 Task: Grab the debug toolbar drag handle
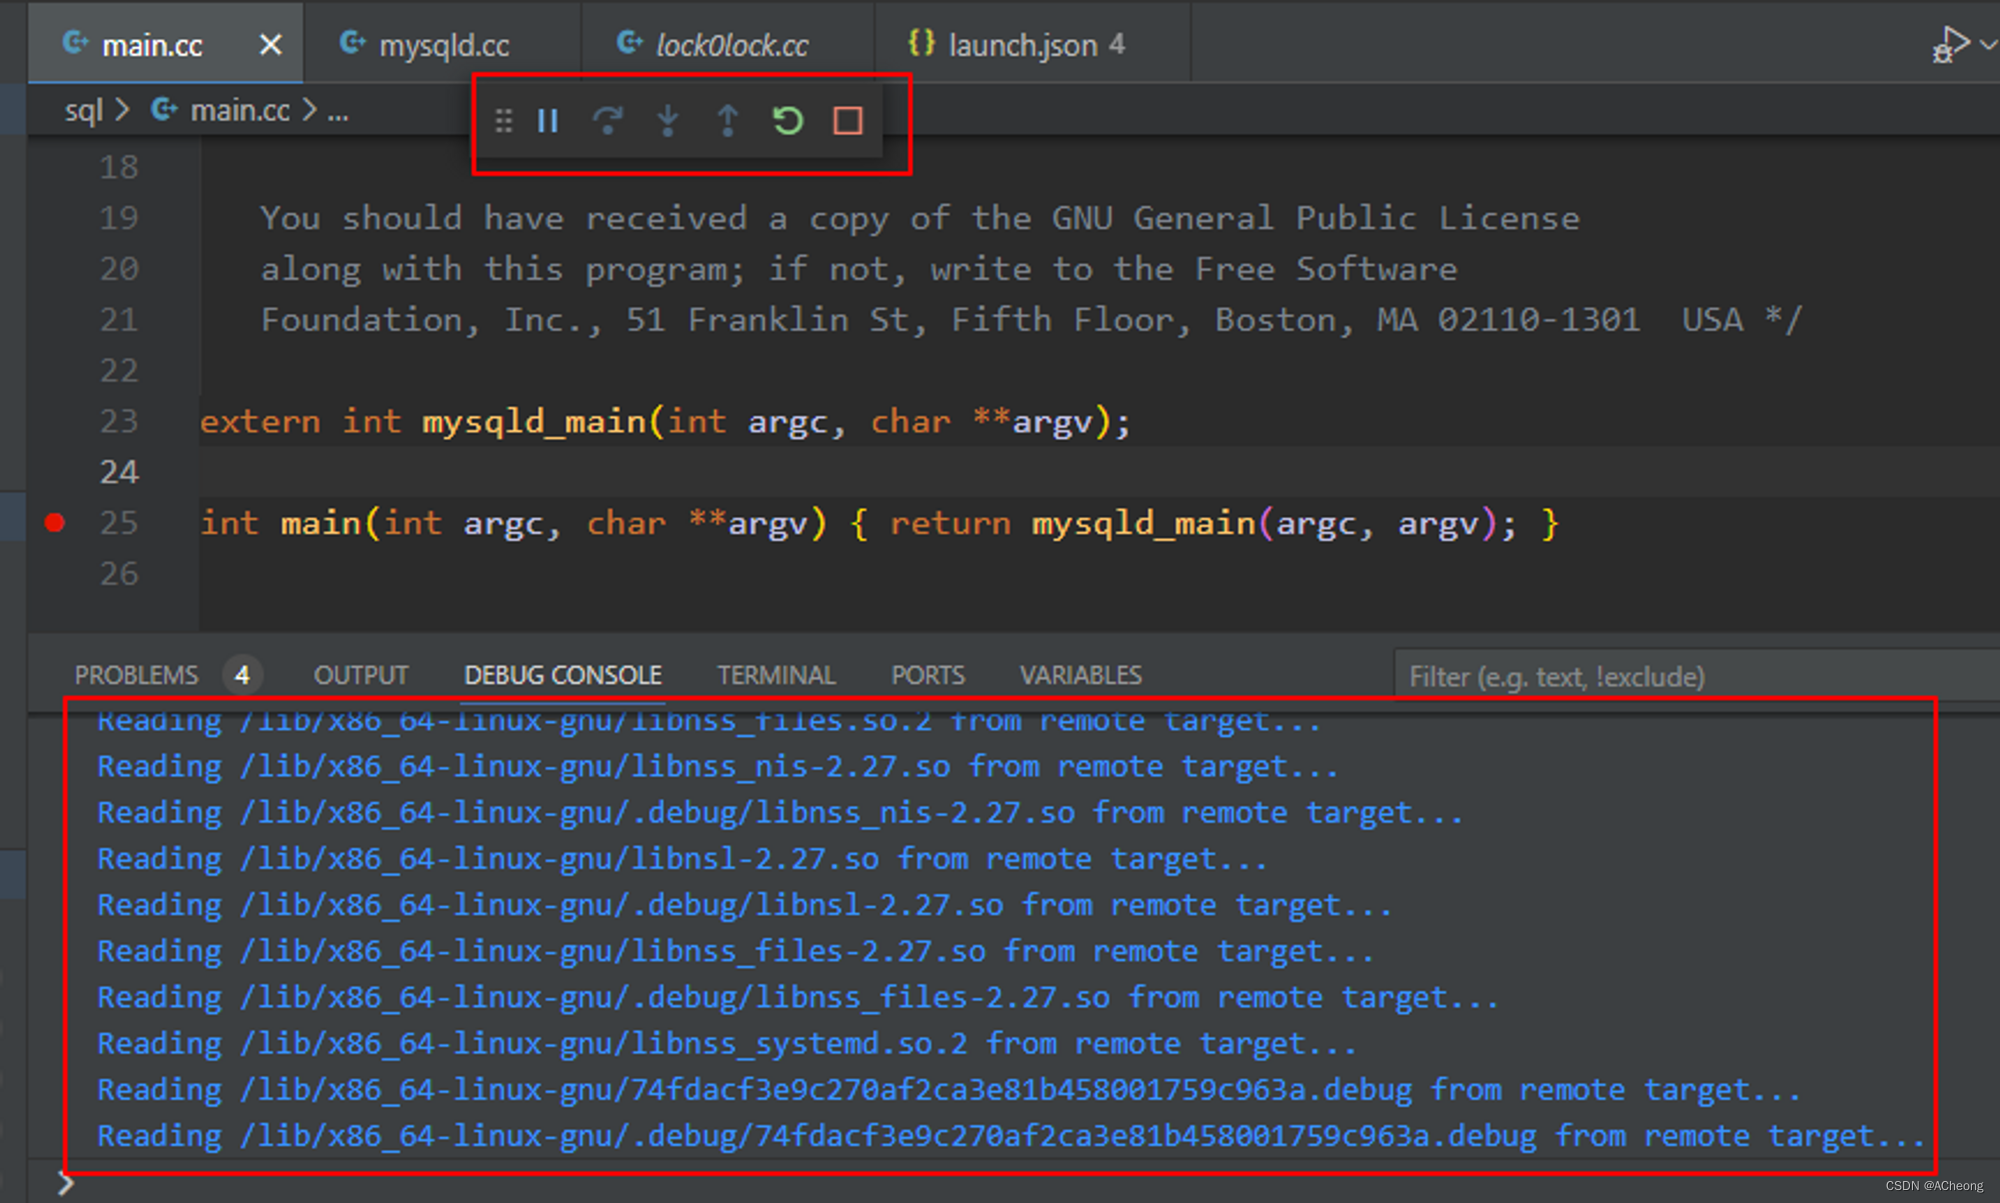point(503,121)
